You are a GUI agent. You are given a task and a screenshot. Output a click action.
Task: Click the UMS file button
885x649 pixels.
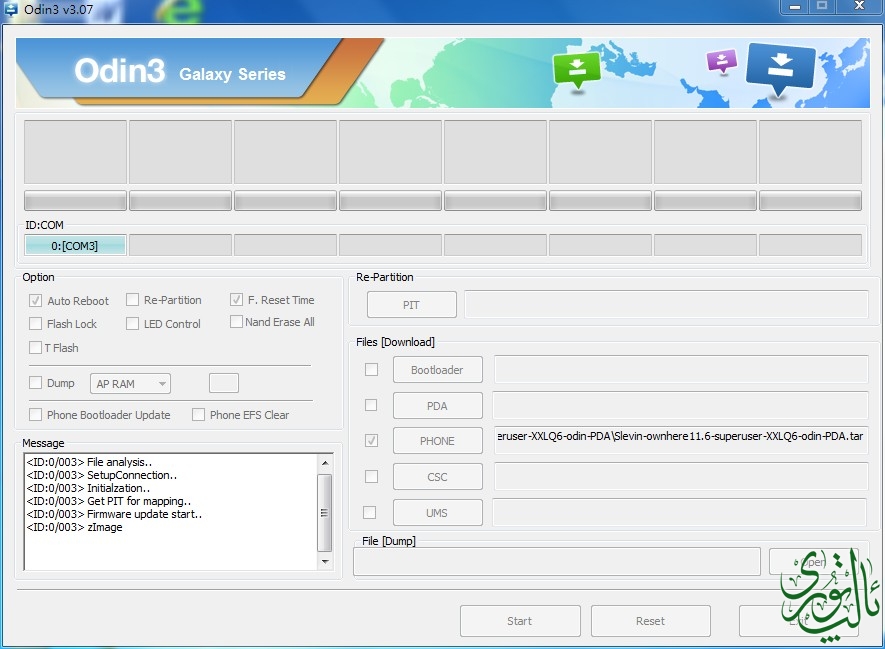(437, 512)
